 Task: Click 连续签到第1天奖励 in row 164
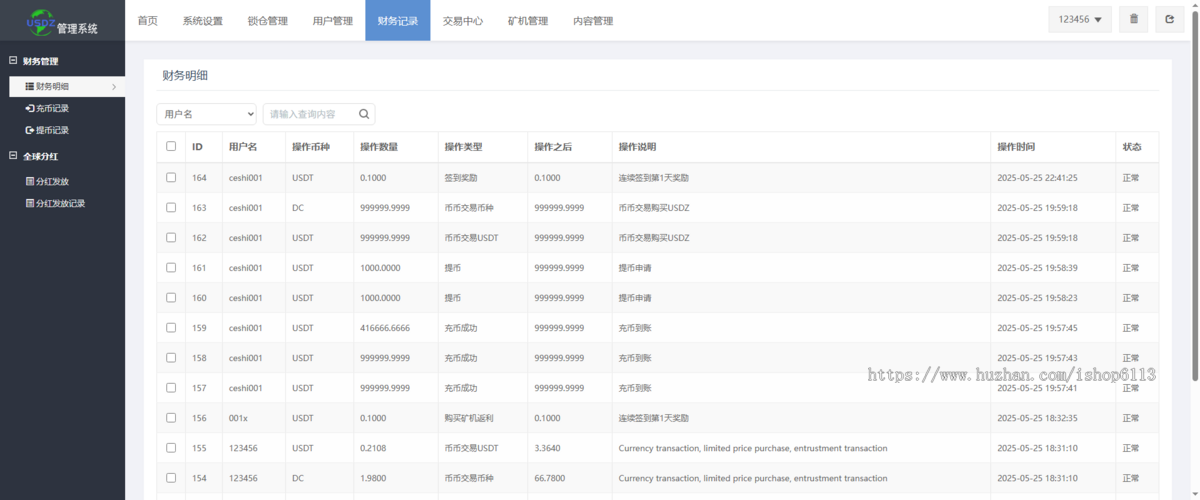(x=653, y=178)
